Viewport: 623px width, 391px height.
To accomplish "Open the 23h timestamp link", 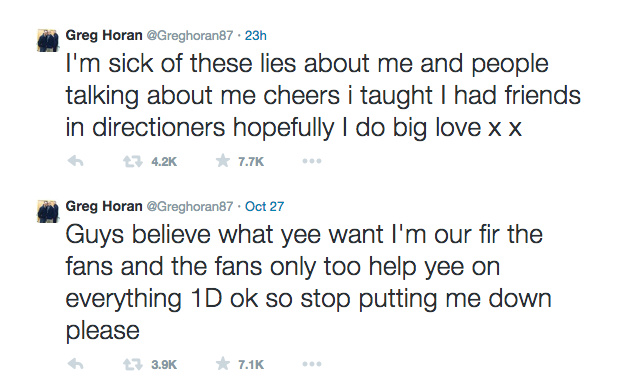I will (255, 36).
